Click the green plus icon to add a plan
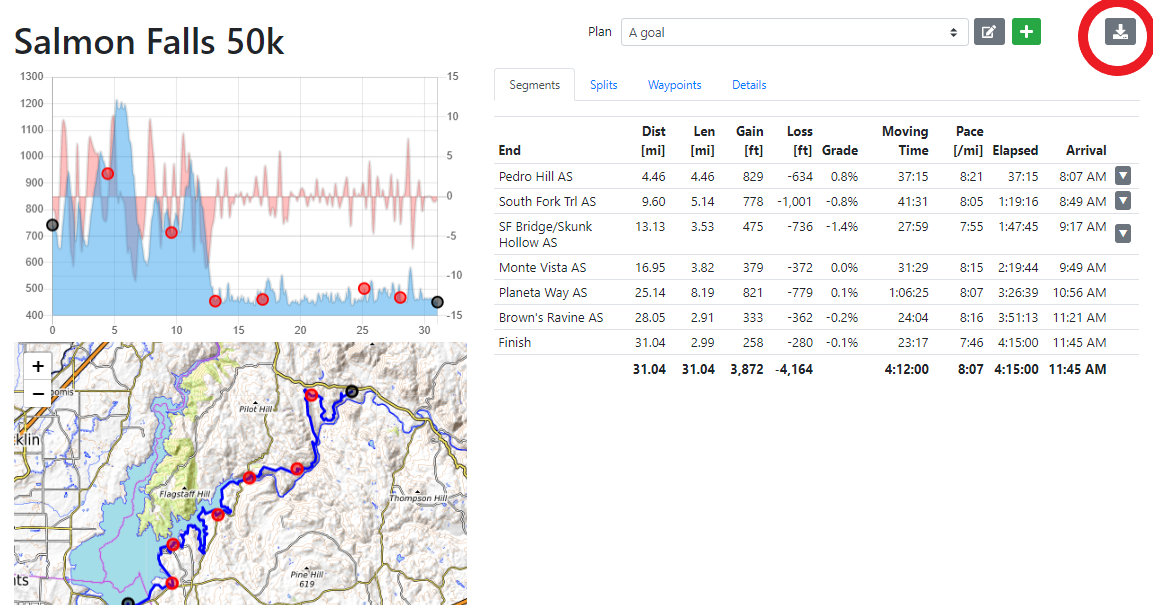Image resolution: width=1153 pixels, height=605 pixels. (x=1026, y=31)
